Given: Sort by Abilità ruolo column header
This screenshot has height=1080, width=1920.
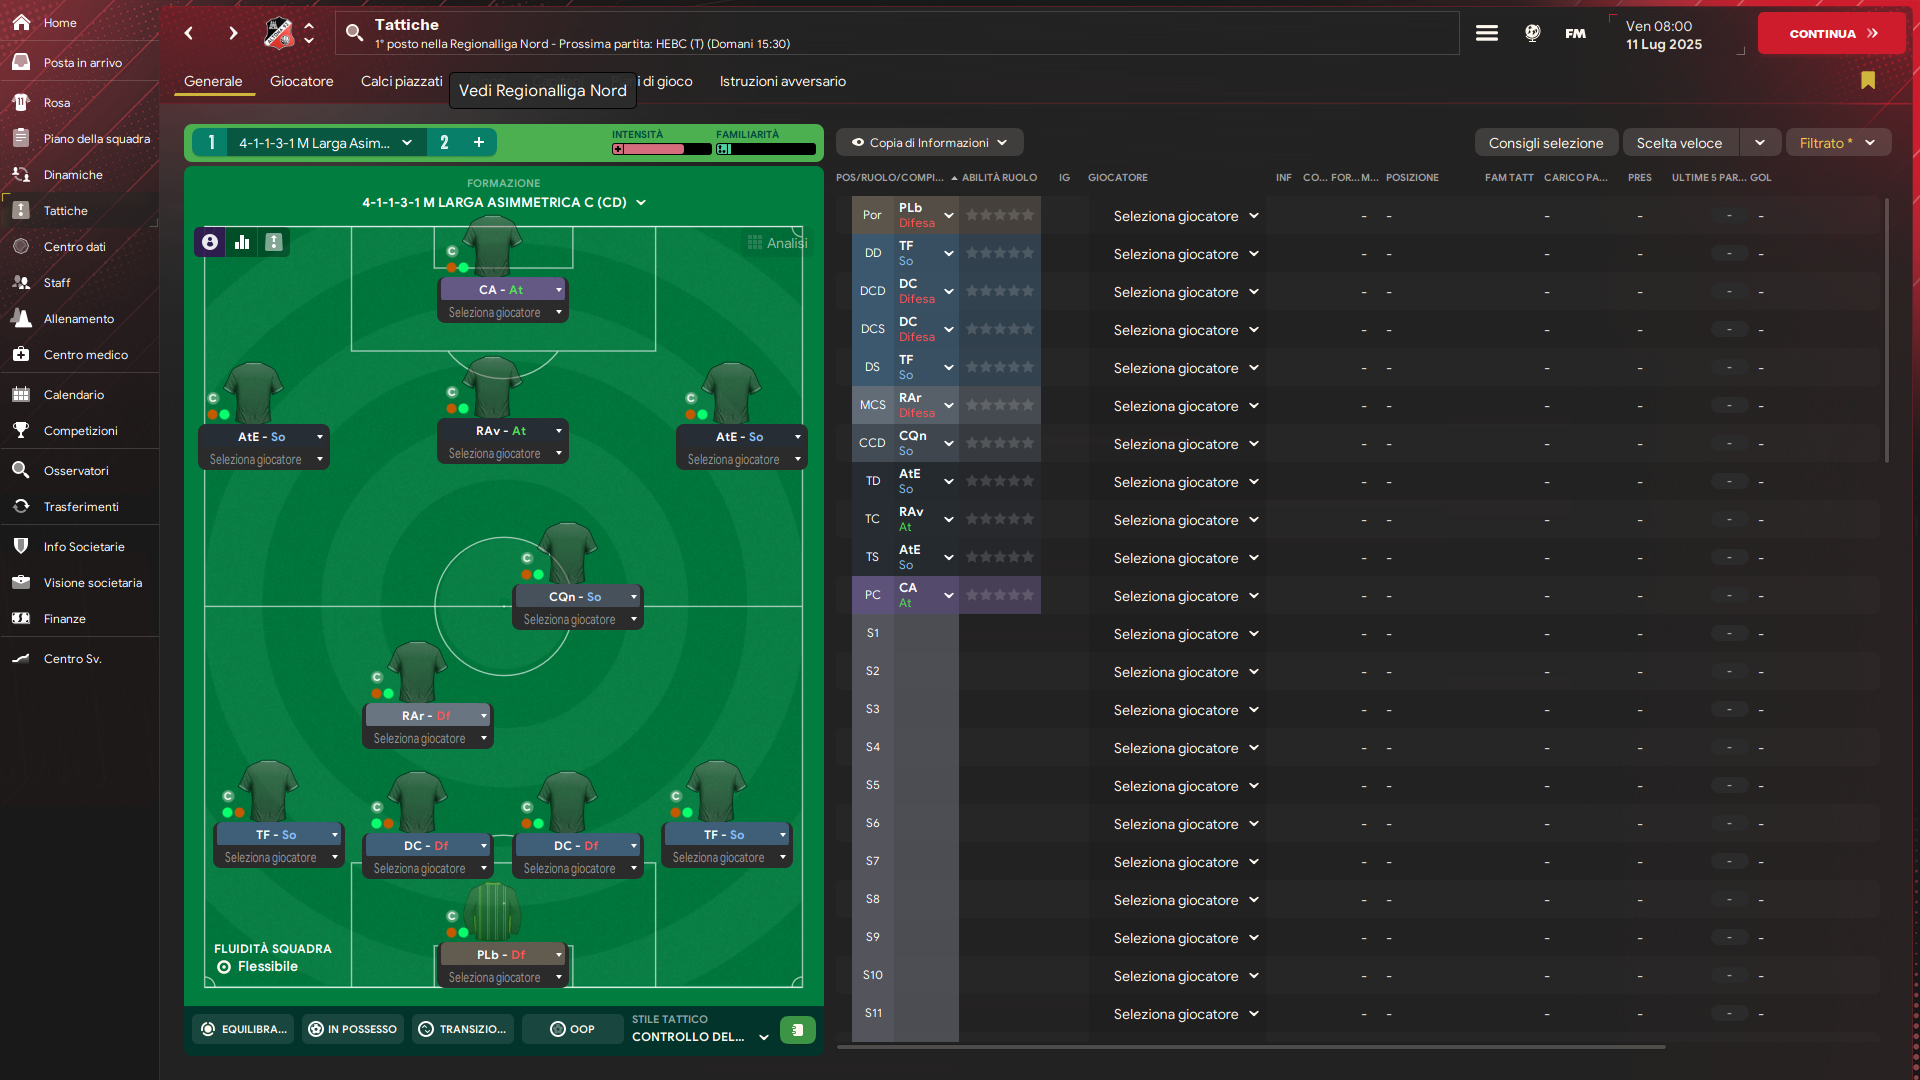Looking at the screenshot, I should (x=998, y=177).
